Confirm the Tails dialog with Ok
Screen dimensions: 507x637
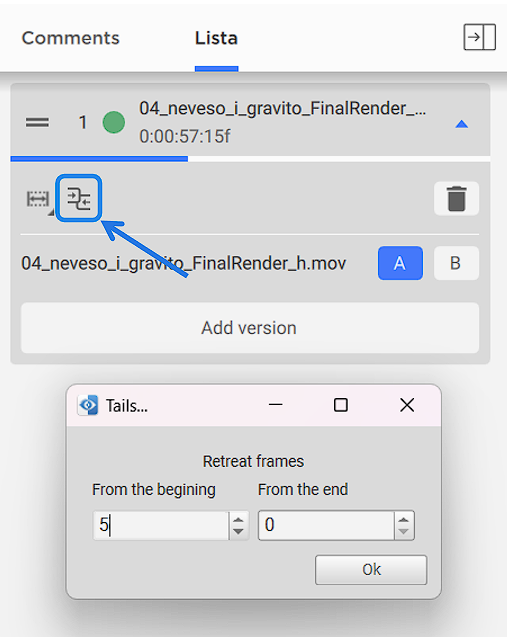click(371, 570)
